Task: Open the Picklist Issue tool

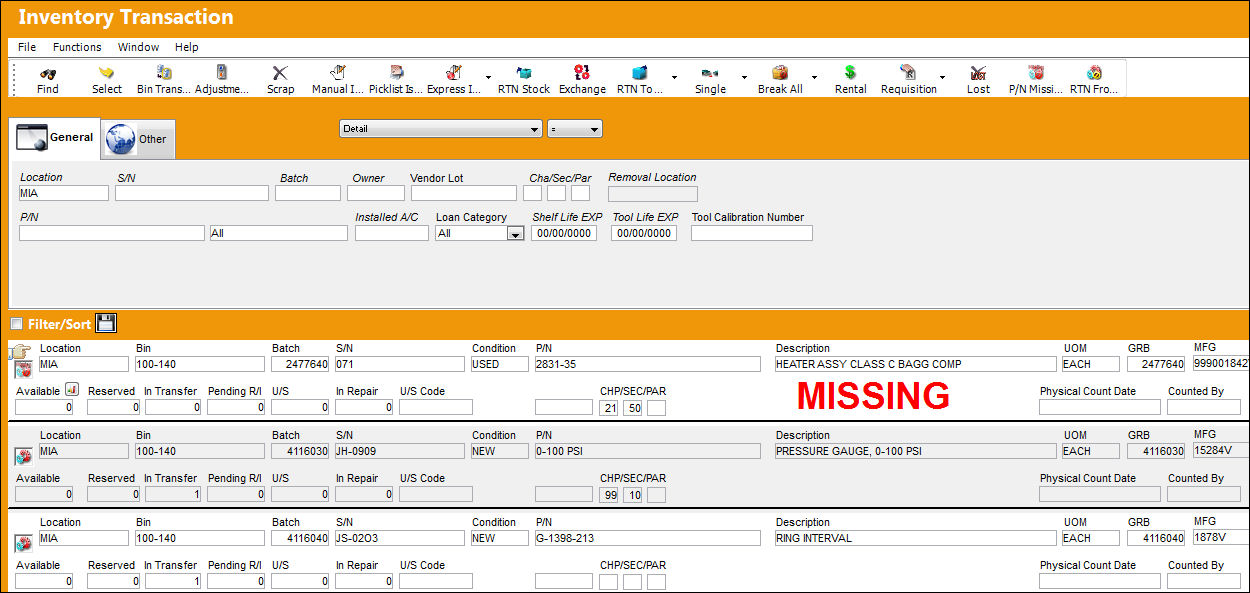Action: 396,73
